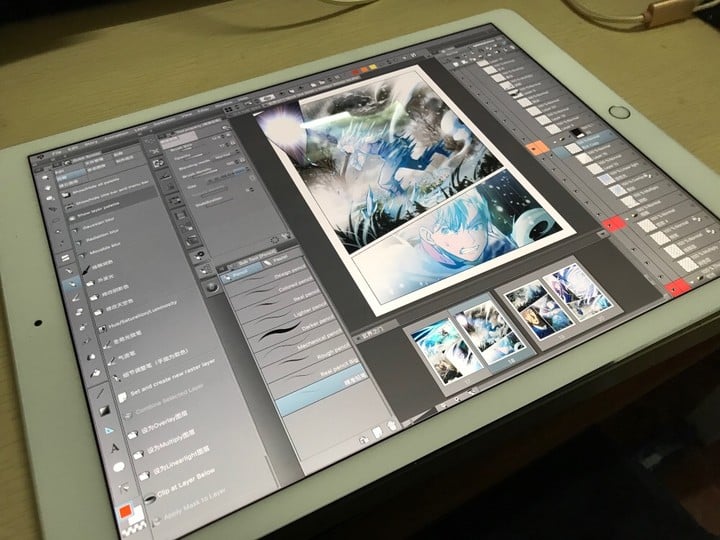Pick the red main color swatch
This screenshot has width=720, height=540.
click(x=124, y=511)
